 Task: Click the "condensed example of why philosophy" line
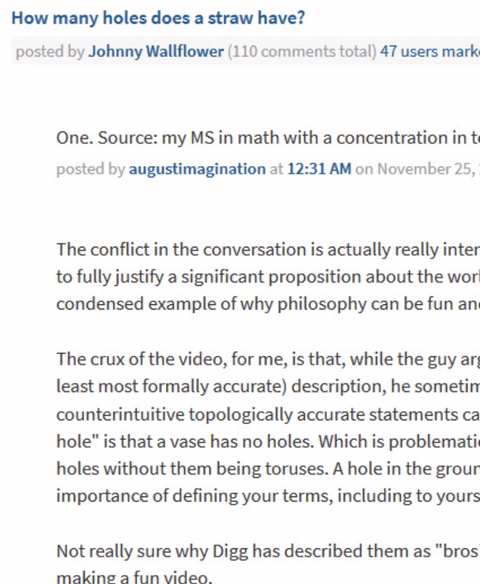(268, 304)
